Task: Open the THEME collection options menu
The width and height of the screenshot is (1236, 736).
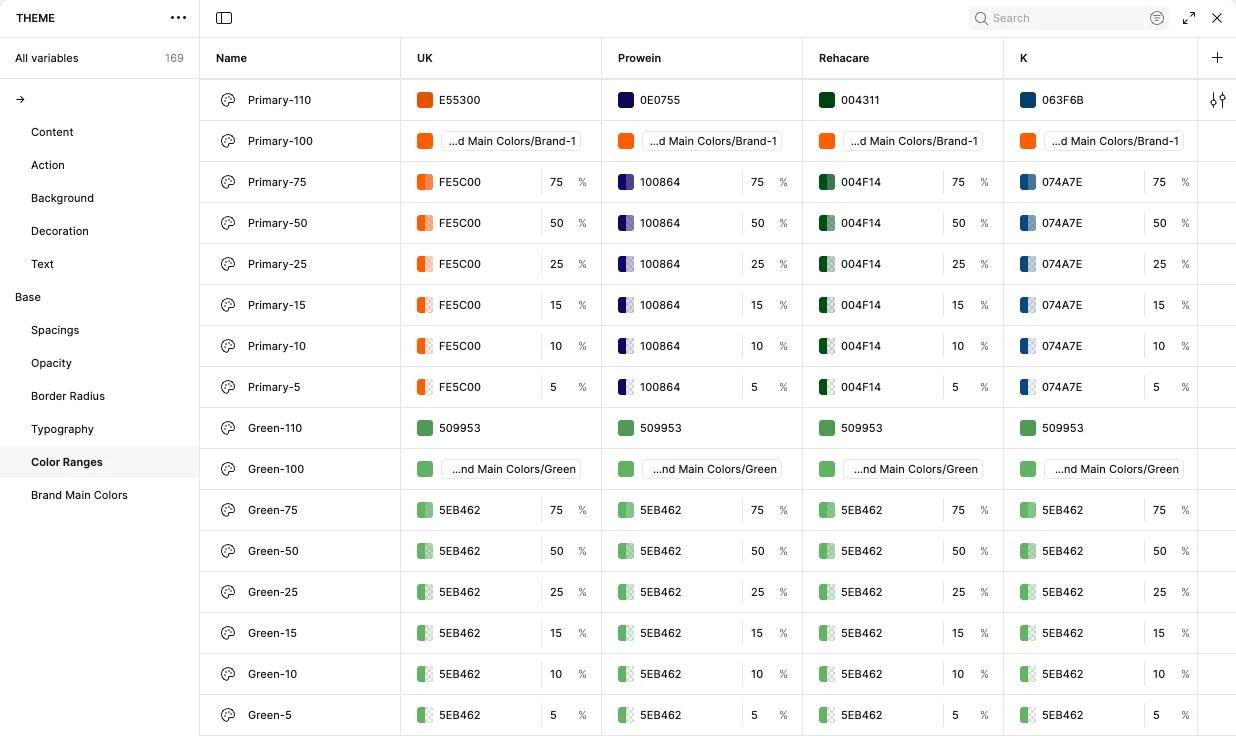Action: pyautogui.click(x=178, y=18)
